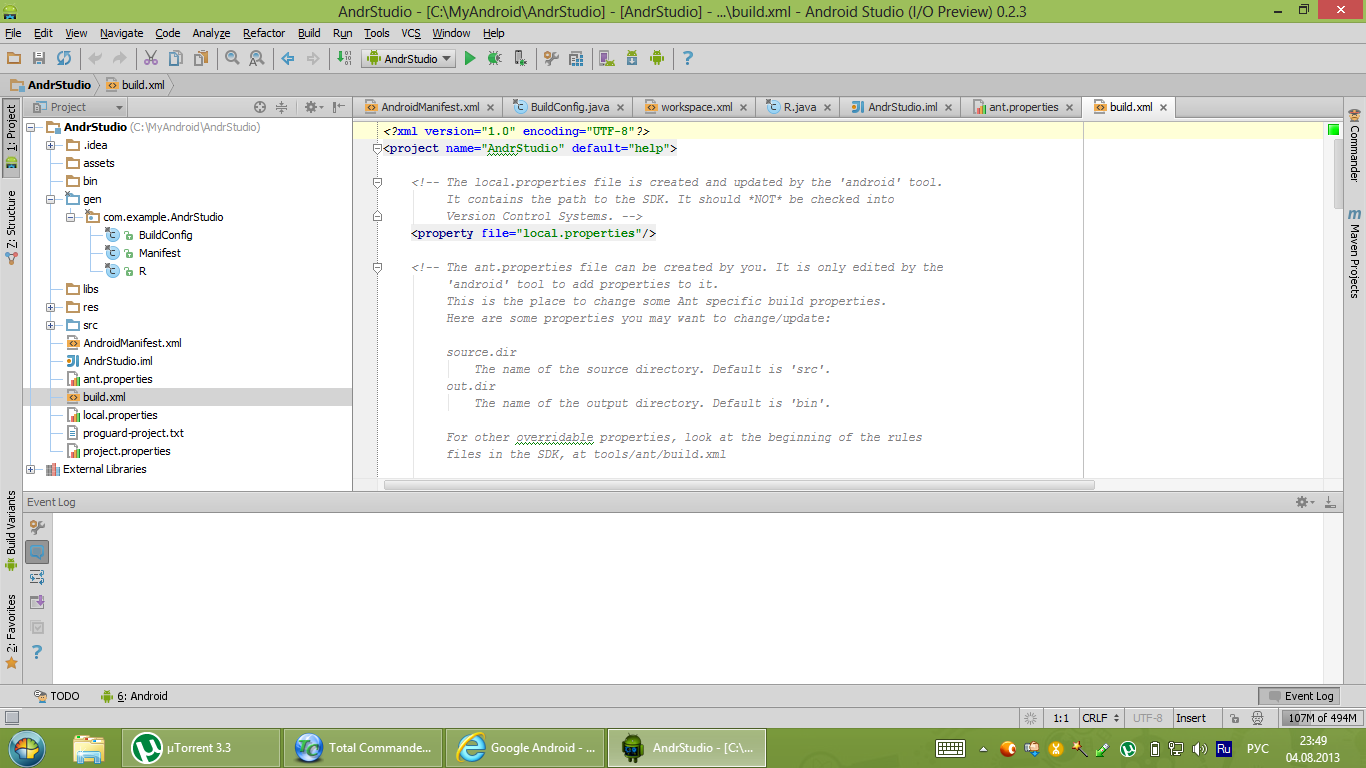1366x768 pixels.
Task: Switch to the ant.properties editor tab
Action: [1022, 107]
